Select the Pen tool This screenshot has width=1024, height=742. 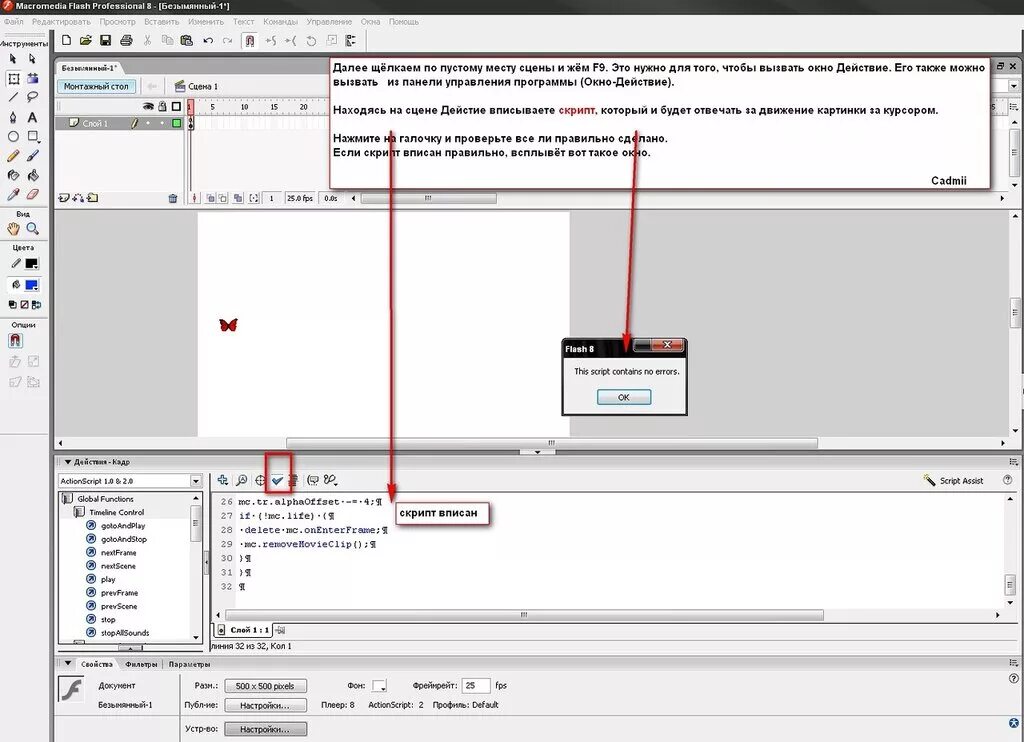pyautogui.click(x=13, y=117)
